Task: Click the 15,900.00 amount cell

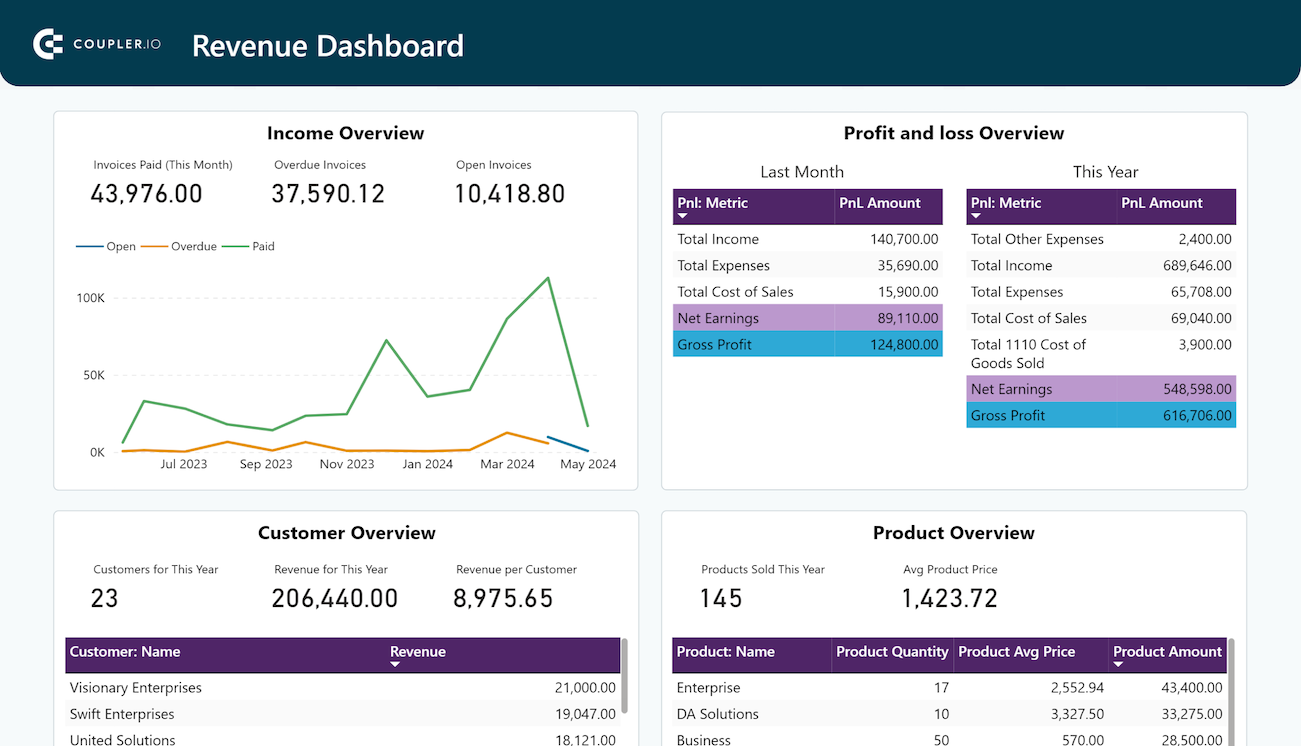Action: [x=908, y=292]
